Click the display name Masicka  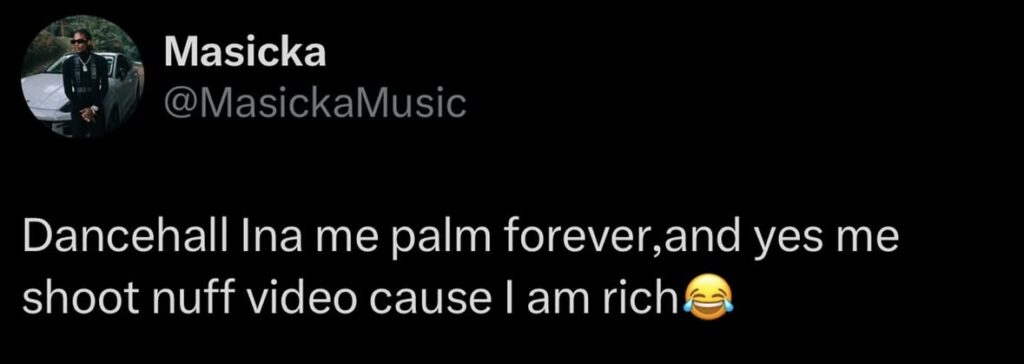(x=245, y=52)
